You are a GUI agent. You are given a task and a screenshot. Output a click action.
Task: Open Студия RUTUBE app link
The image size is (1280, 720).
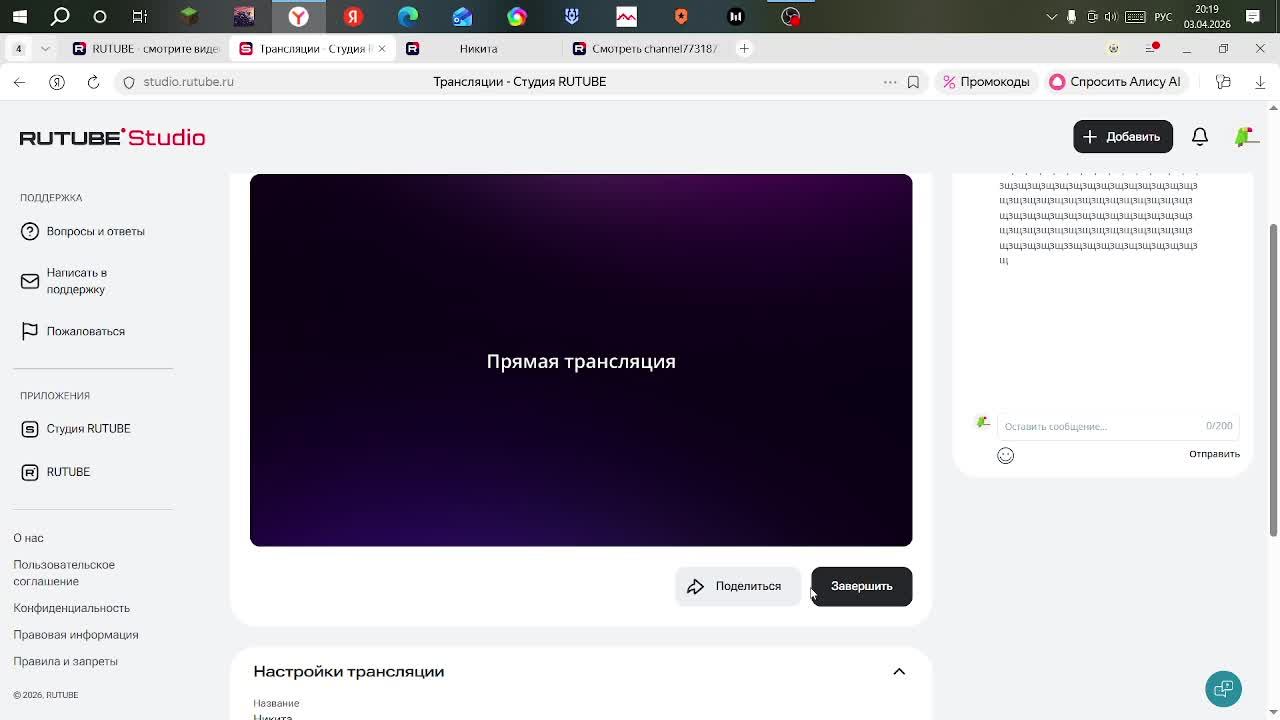pyautogui.click(x=76, y=428)
